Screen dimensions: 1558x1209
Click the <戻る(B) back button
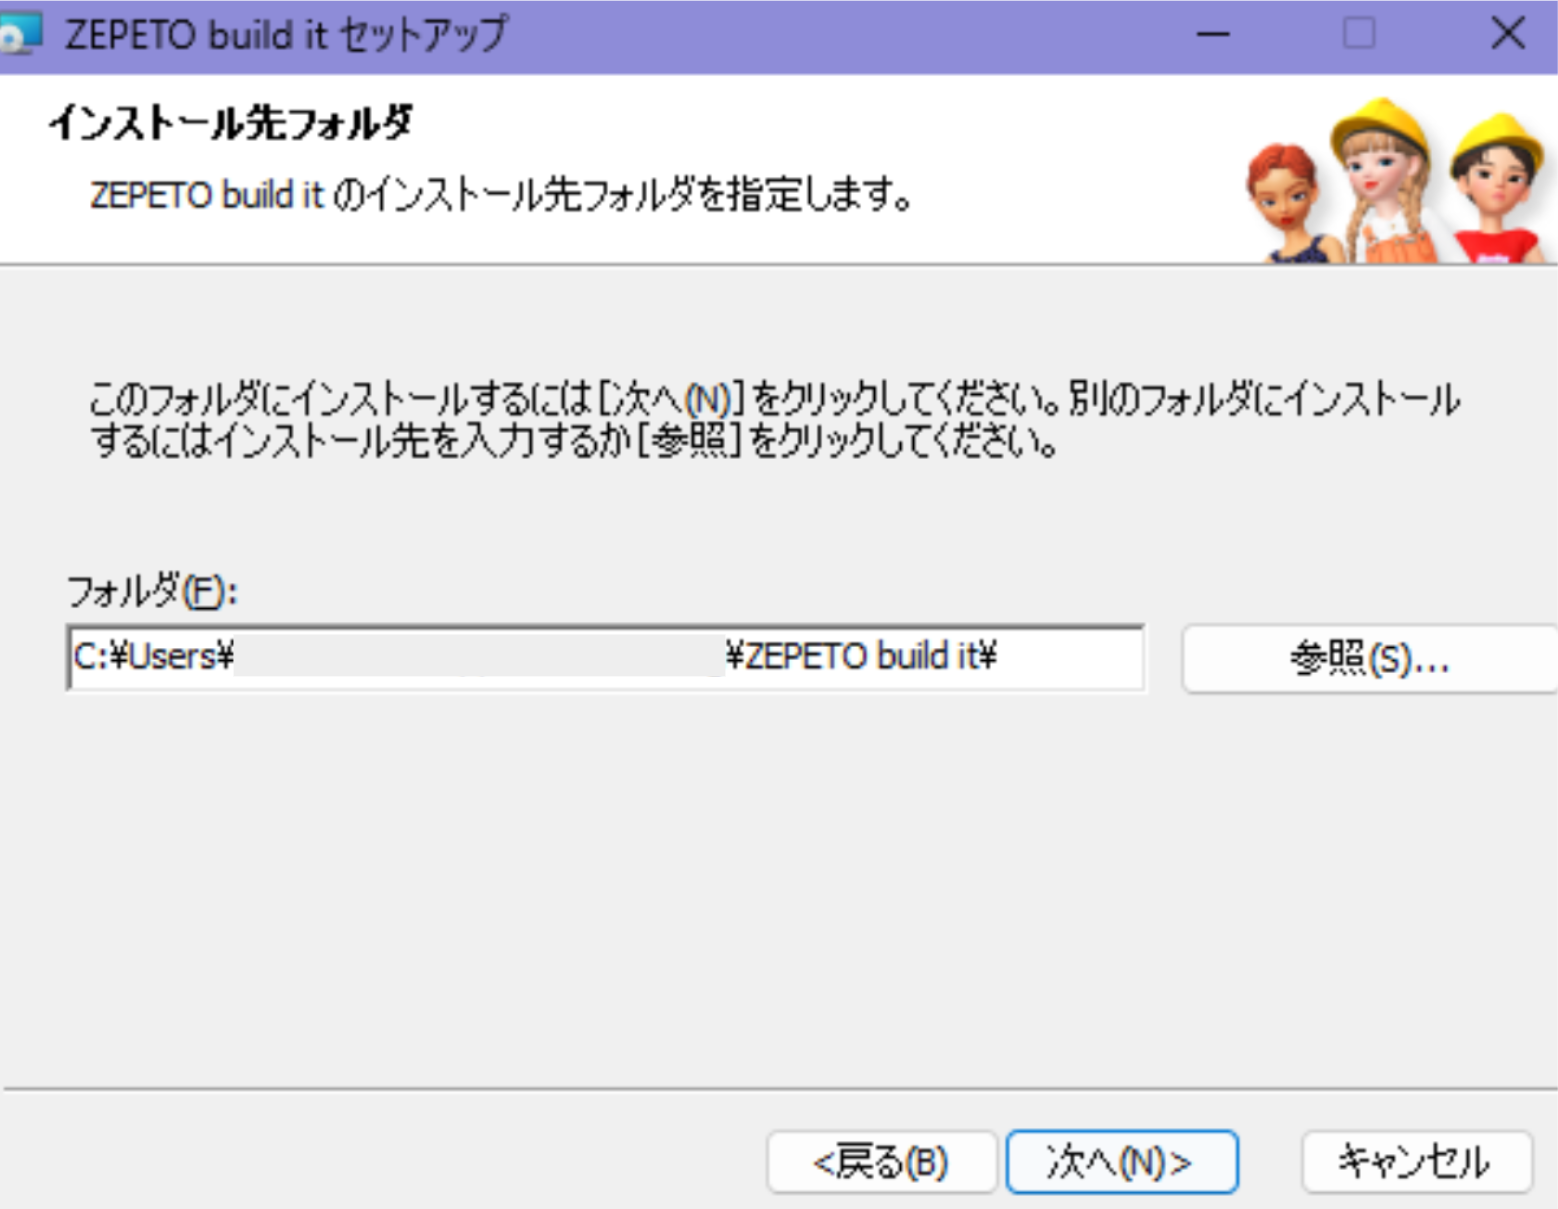[881, 1161]
